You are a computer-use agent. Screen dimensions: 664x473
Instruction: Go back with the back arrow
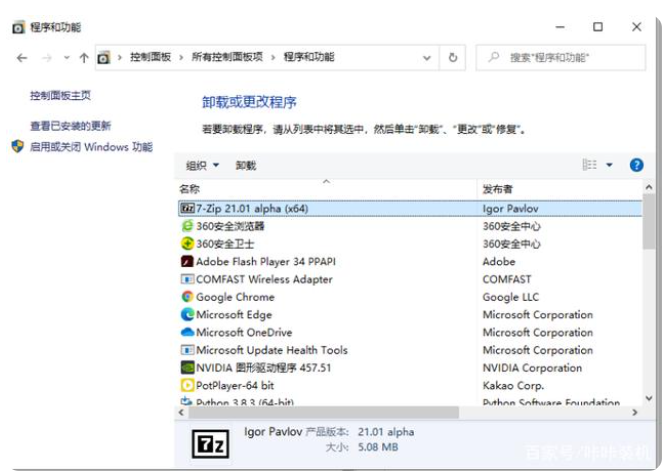tap(22, 58)
